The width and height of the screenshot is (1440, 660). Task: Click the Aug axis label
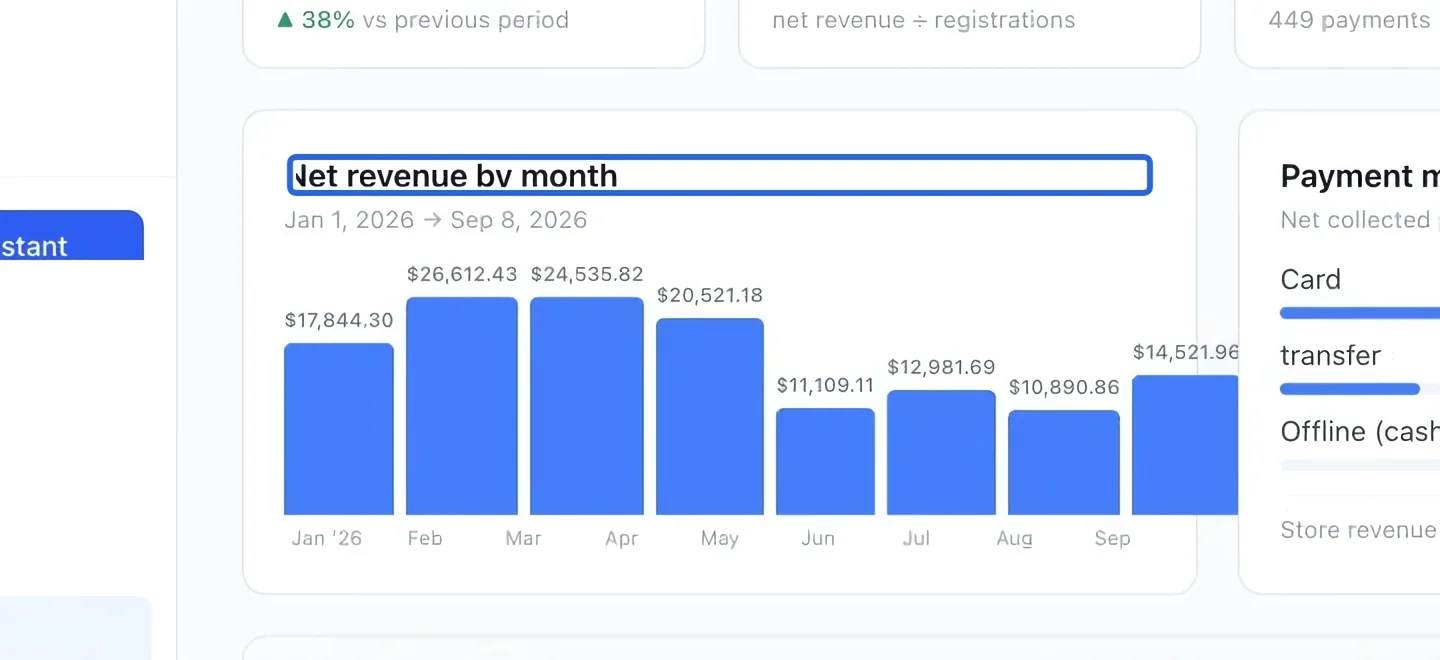[1015, 539]
